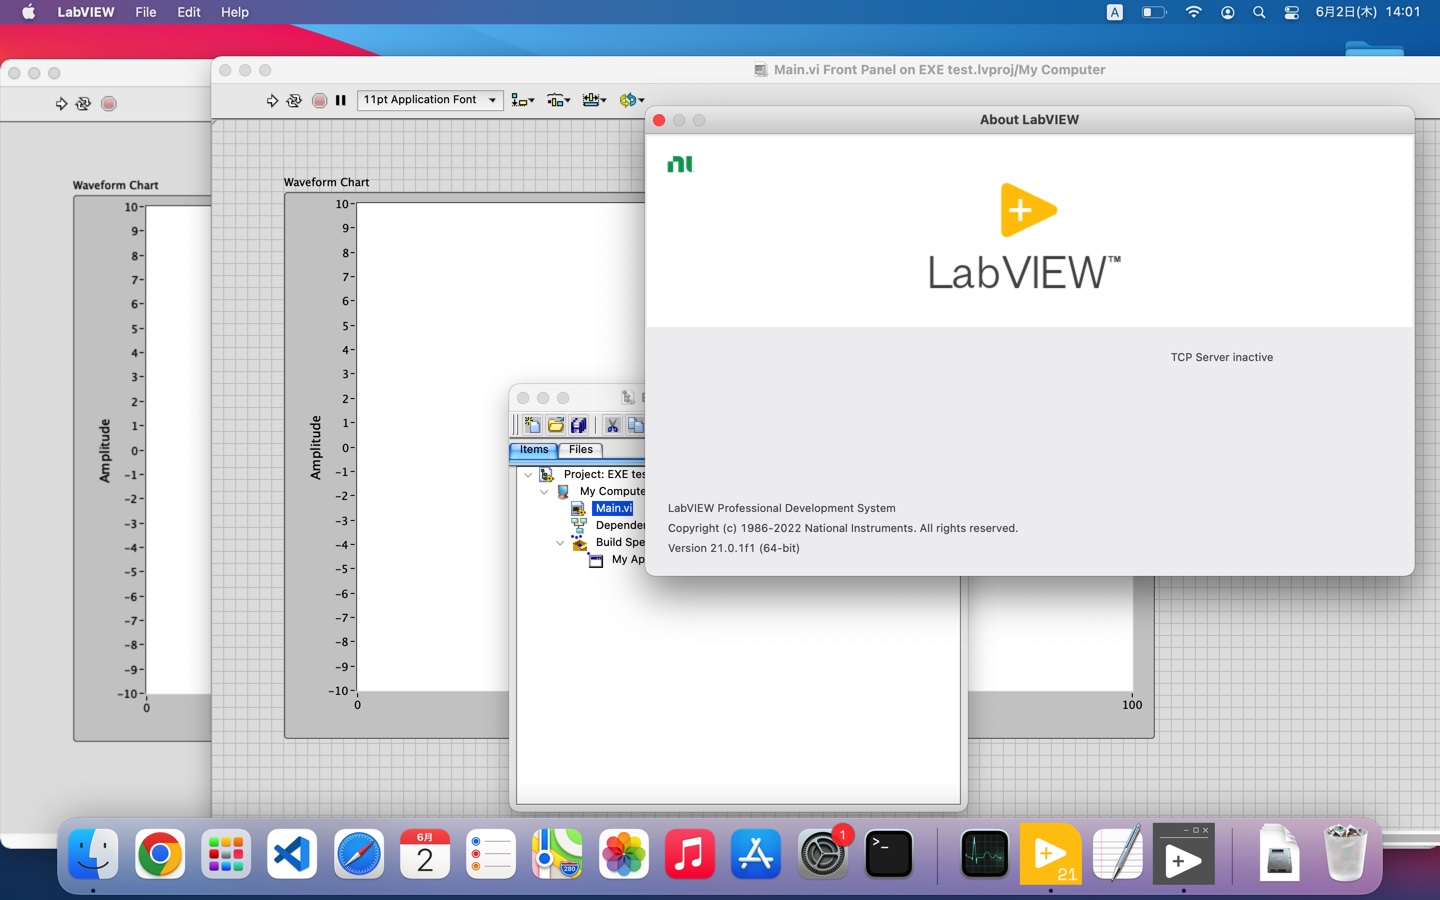This screenshot has width=1440, height=900.
Task: Click the LabVIEW logo in About dialog
Action: pos(1025,238)
